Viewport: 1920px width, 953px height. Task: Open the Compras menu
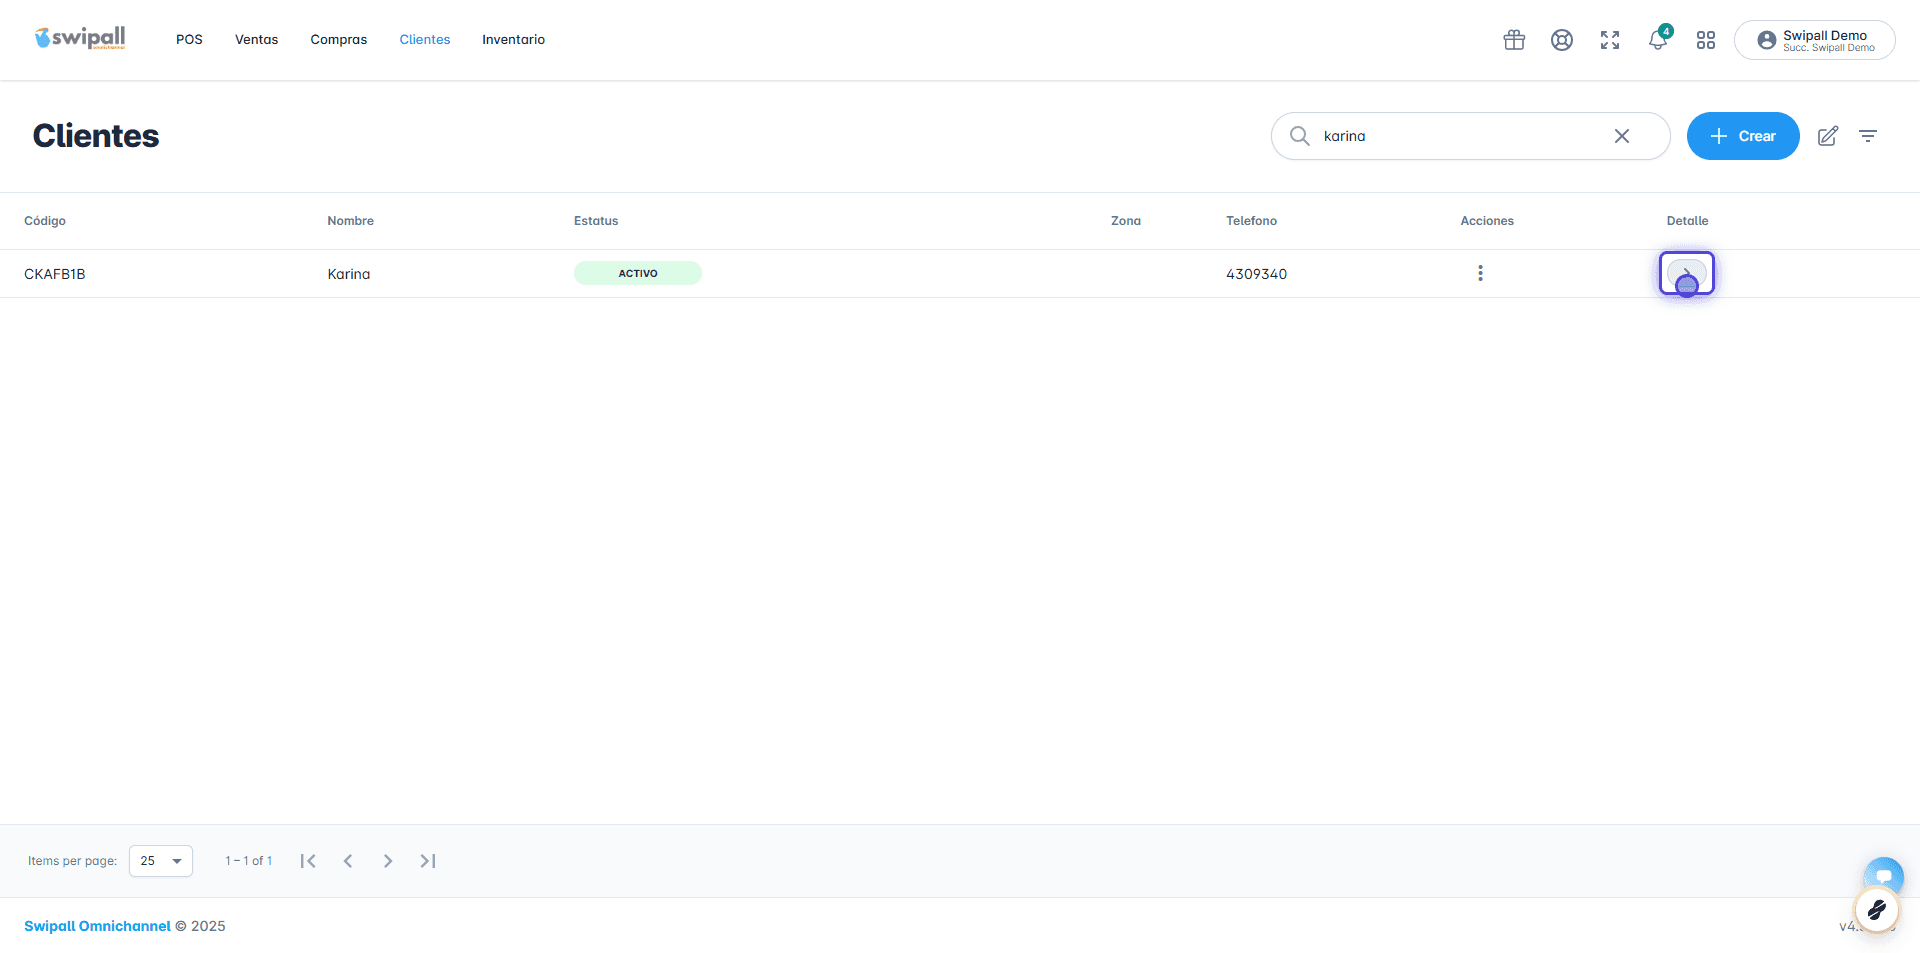point(339,40)
